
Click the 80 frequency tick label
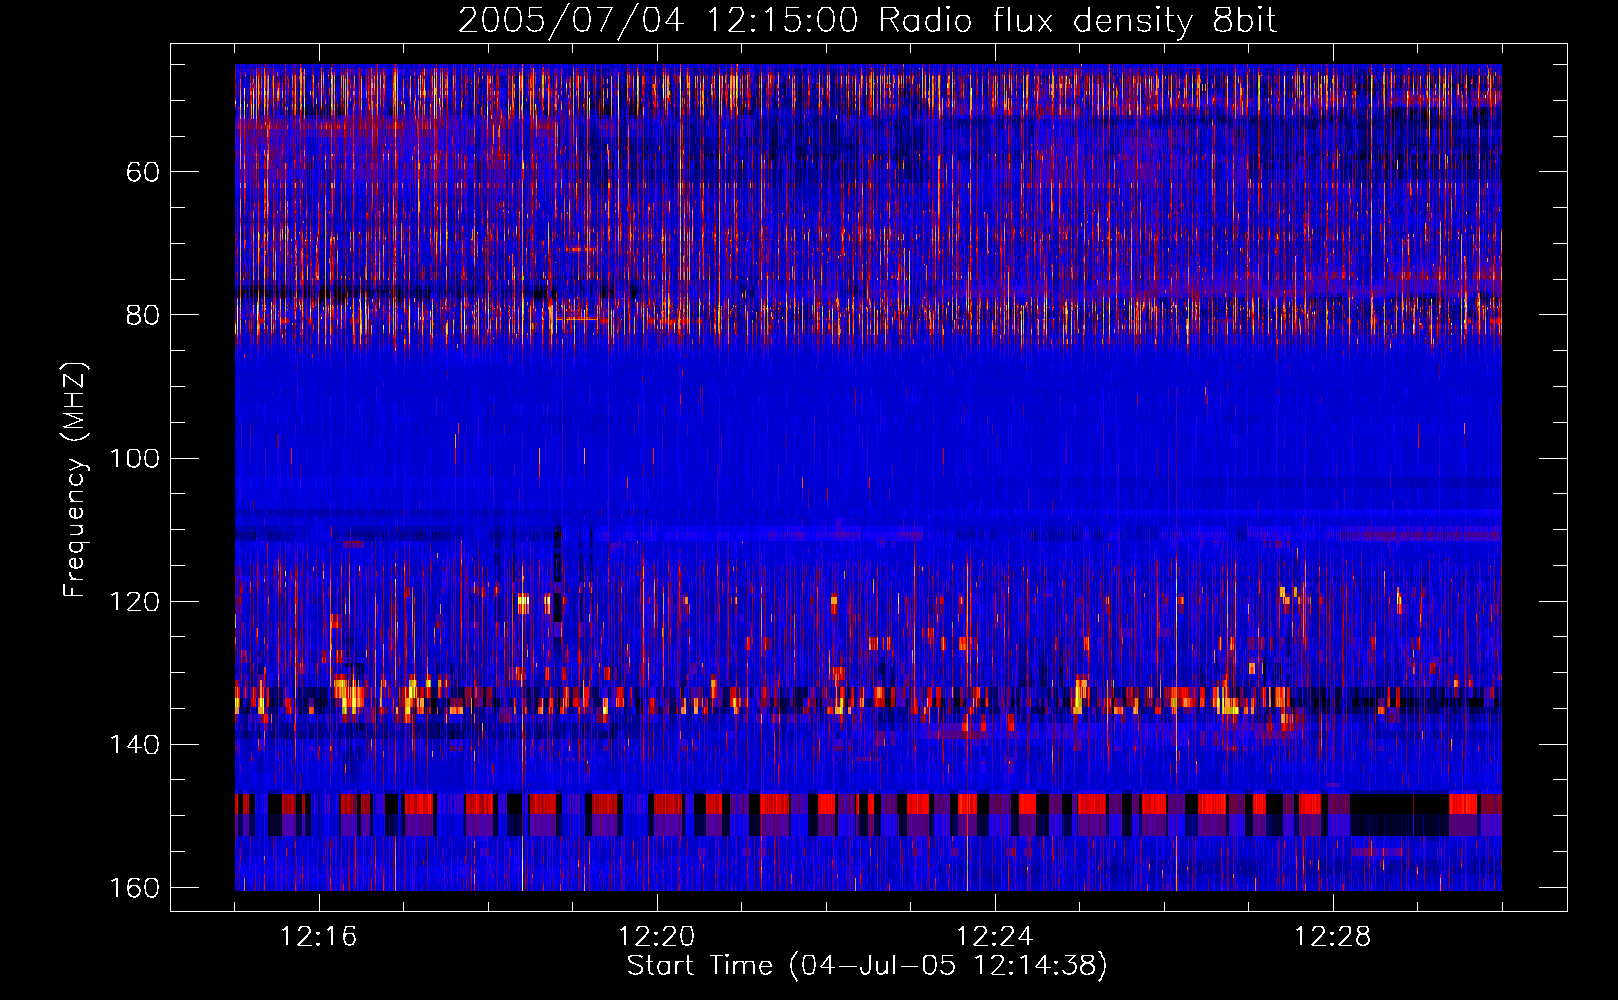[x=143, y=315]
